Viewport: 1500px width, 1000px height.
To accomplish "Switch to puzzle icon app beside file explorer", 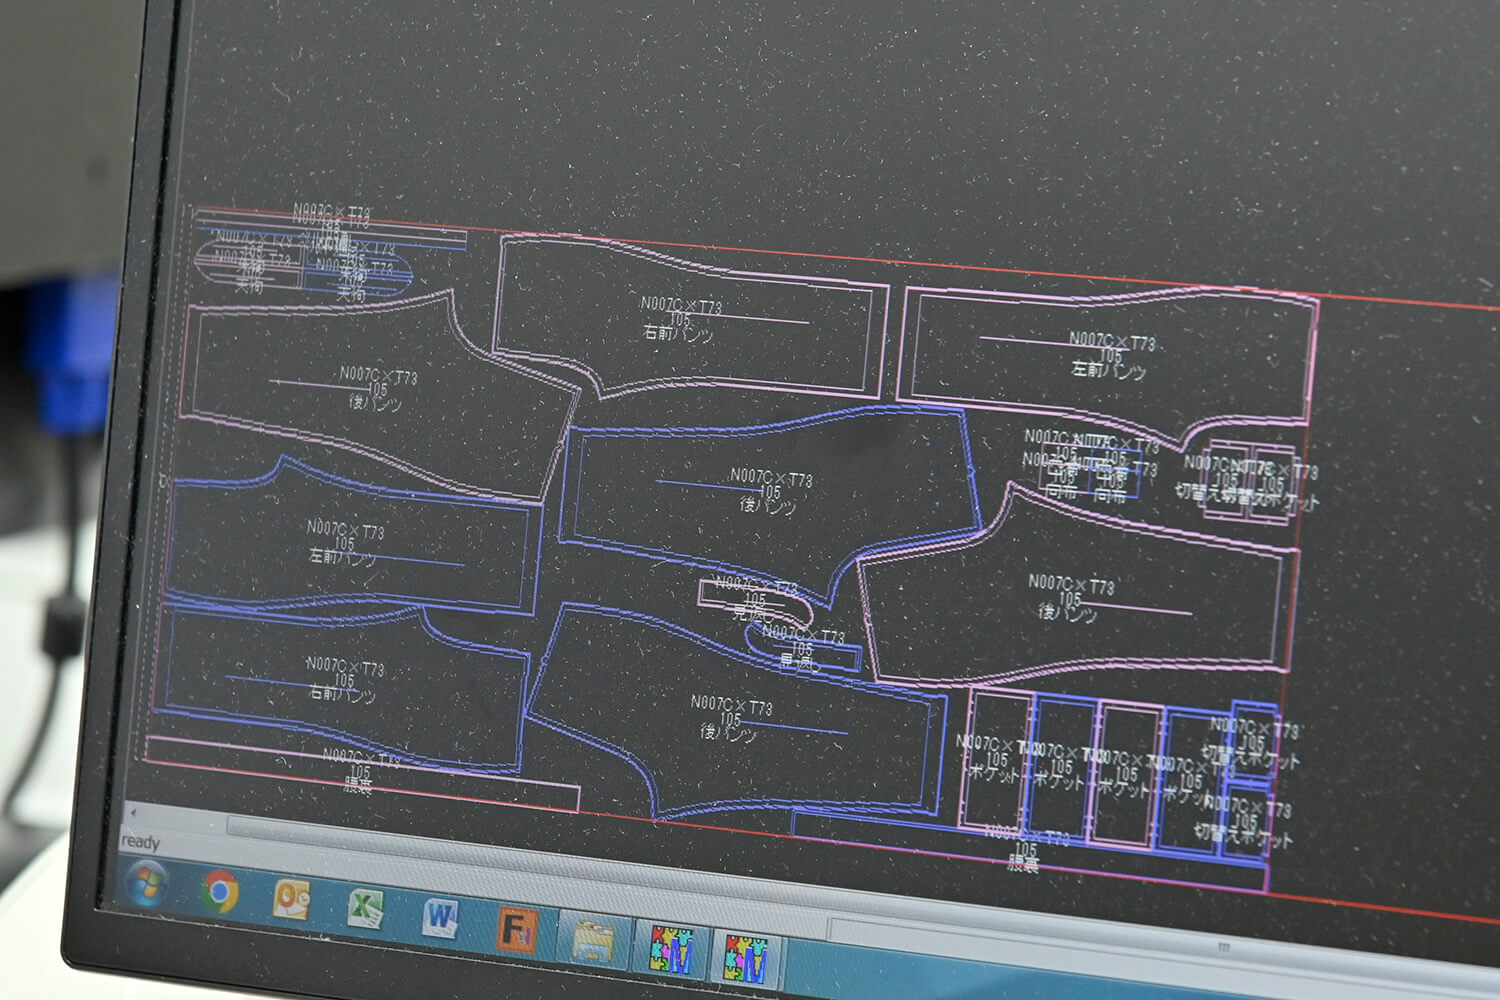I will (x=672, y=950).
